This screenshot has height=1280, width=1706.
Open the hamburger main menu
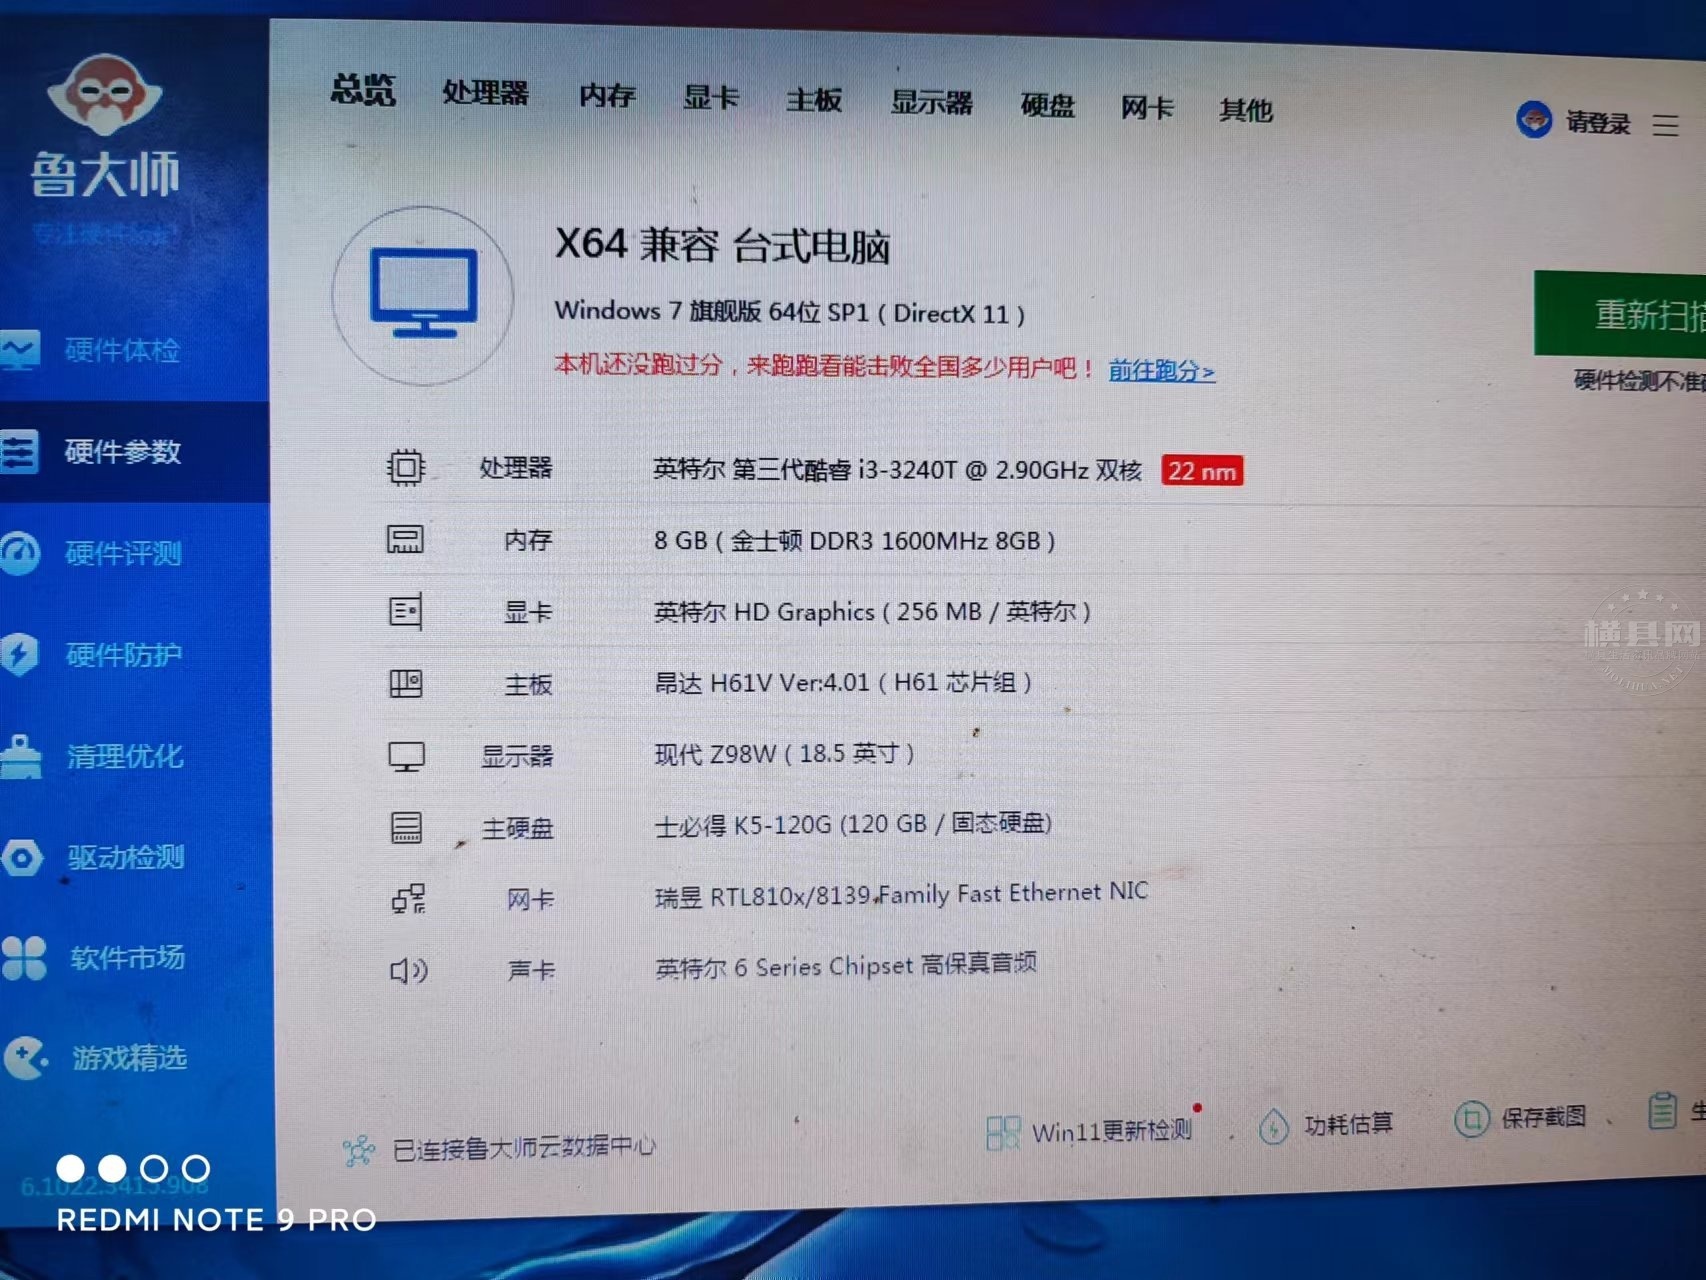[1665, 125]
